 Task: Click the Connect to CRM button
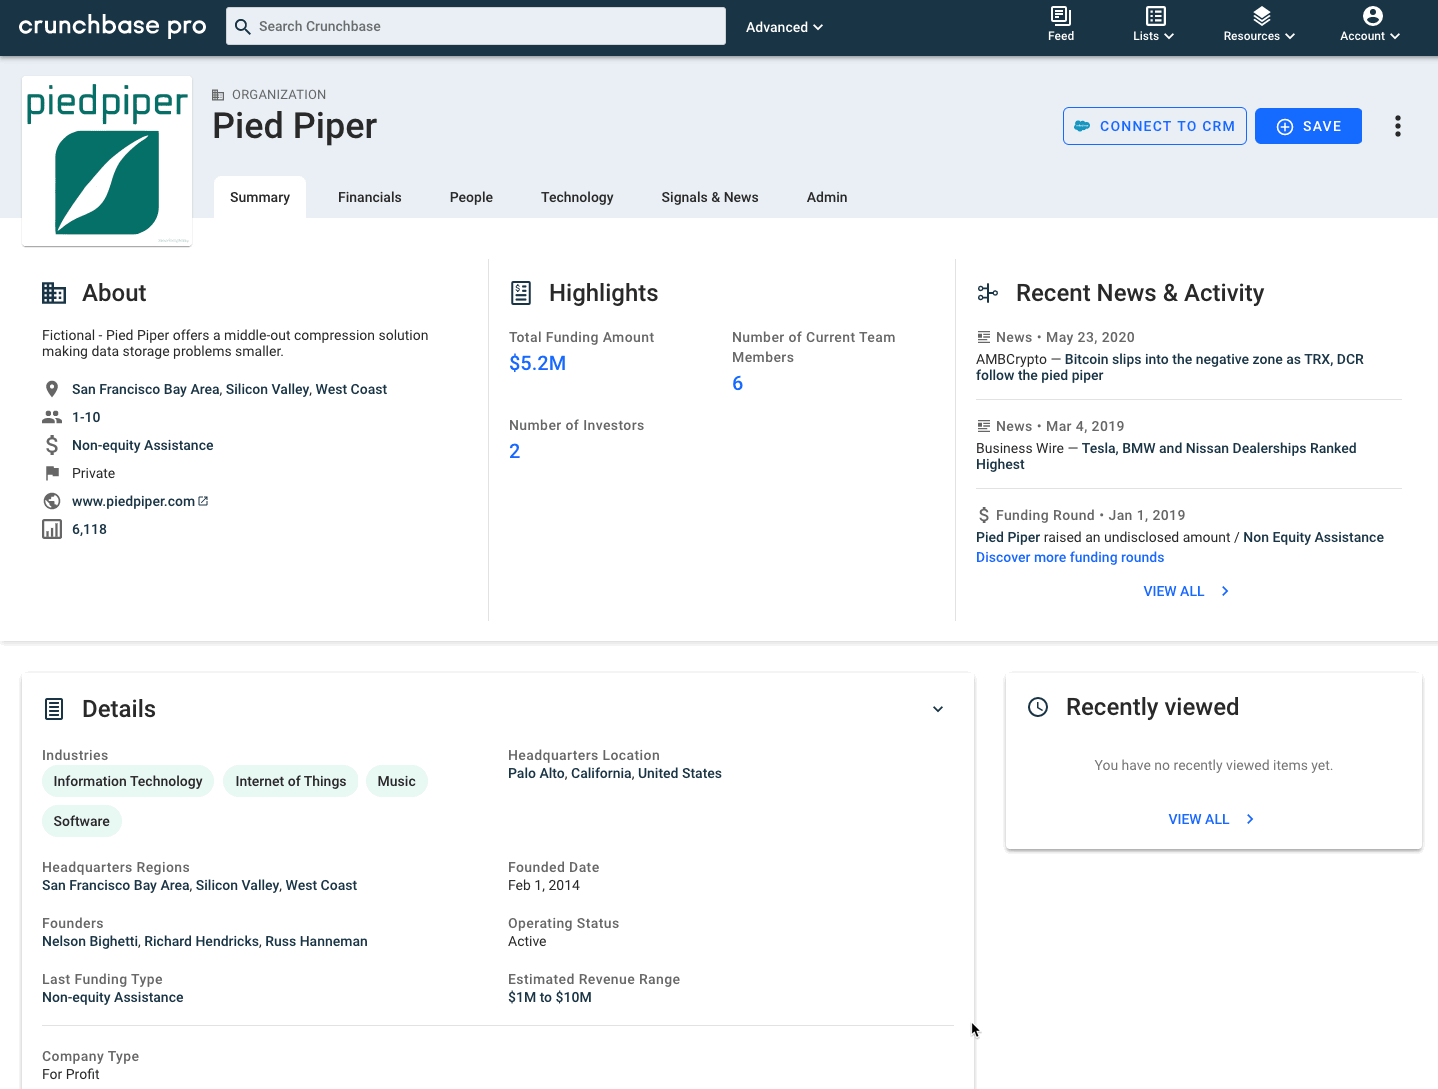[x=1155, y=126]
